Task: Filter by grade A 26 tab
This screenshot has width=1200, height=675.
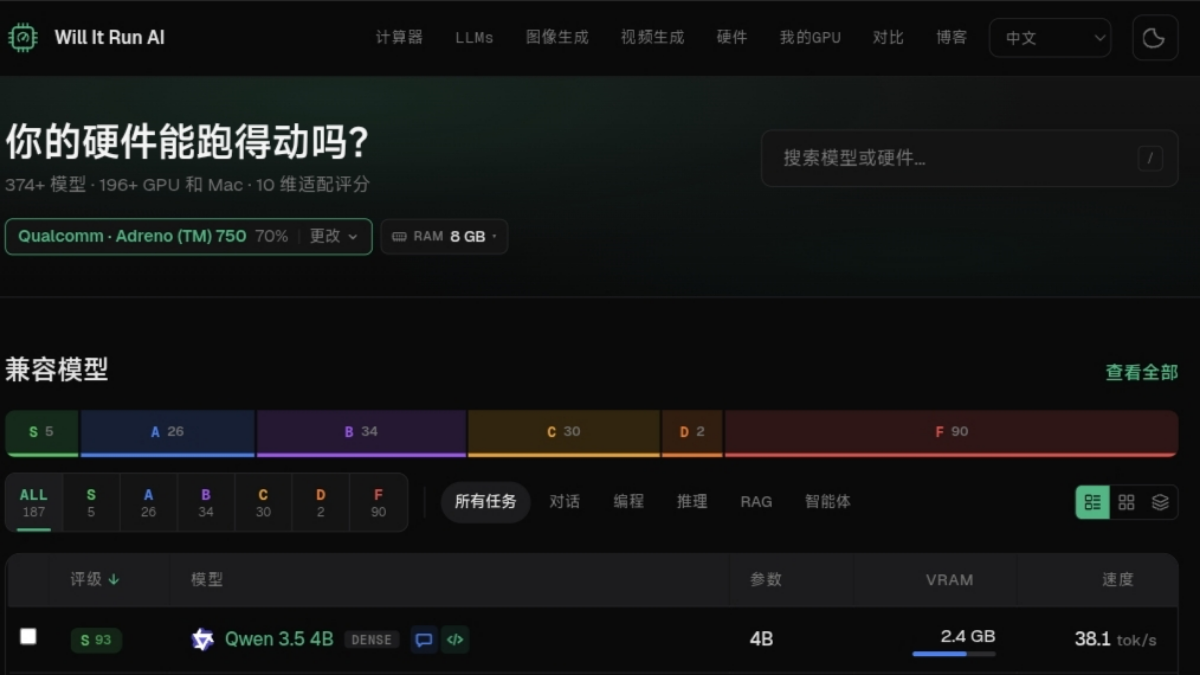Action: click(148, 502)
